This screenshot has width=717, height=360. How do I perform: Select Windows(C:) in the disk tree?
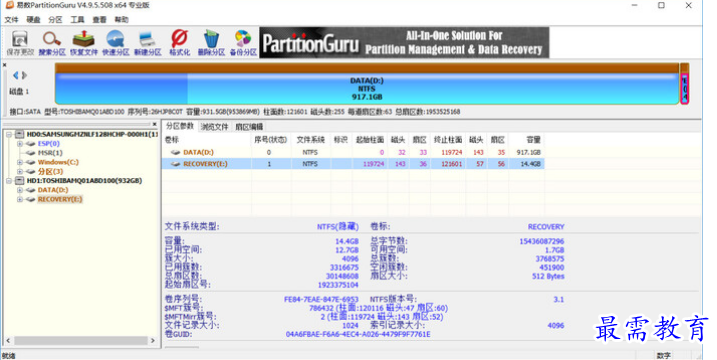(58, 162)
